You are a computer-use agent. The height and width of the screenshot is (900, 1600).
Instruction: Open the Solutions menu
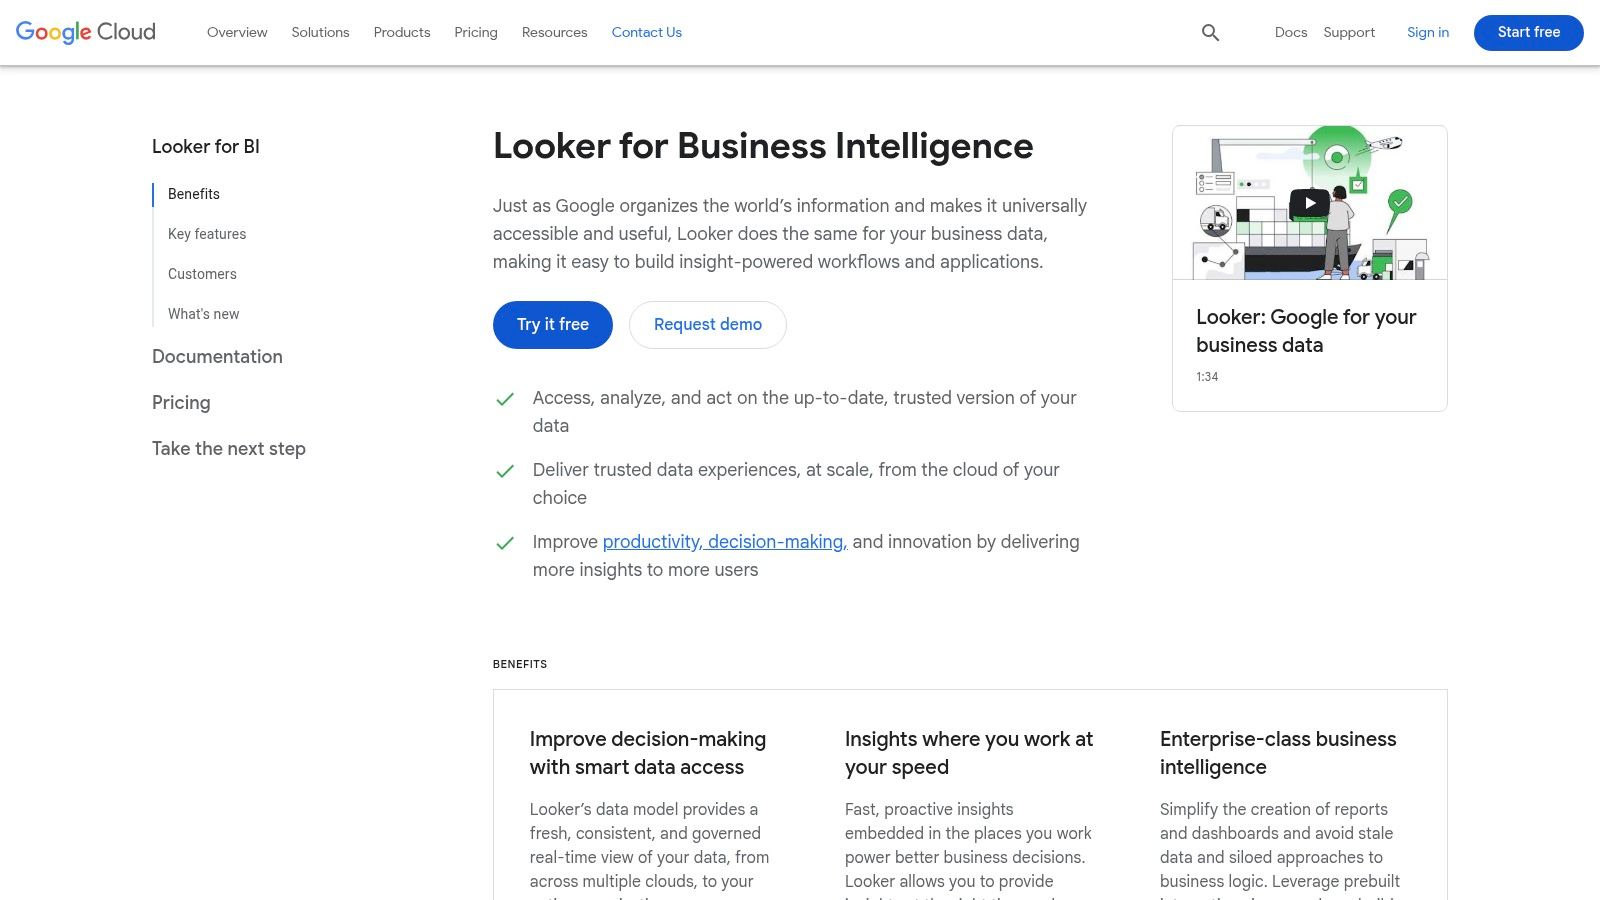[320, 32]
